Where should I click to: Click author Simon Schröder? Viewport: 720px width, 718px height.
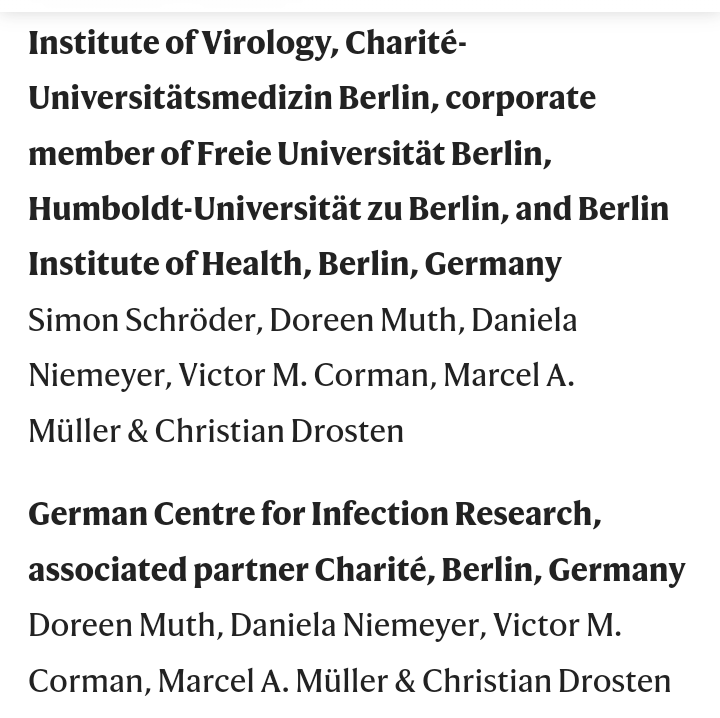click(x=143, y=320)
